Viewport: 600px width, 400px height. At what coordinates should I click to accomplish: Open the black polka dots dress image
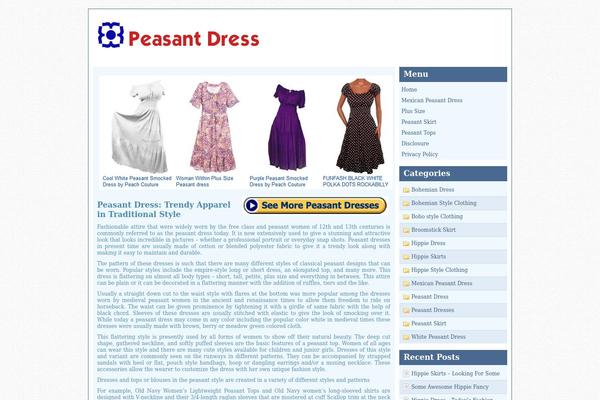click(x=359, y=126)
